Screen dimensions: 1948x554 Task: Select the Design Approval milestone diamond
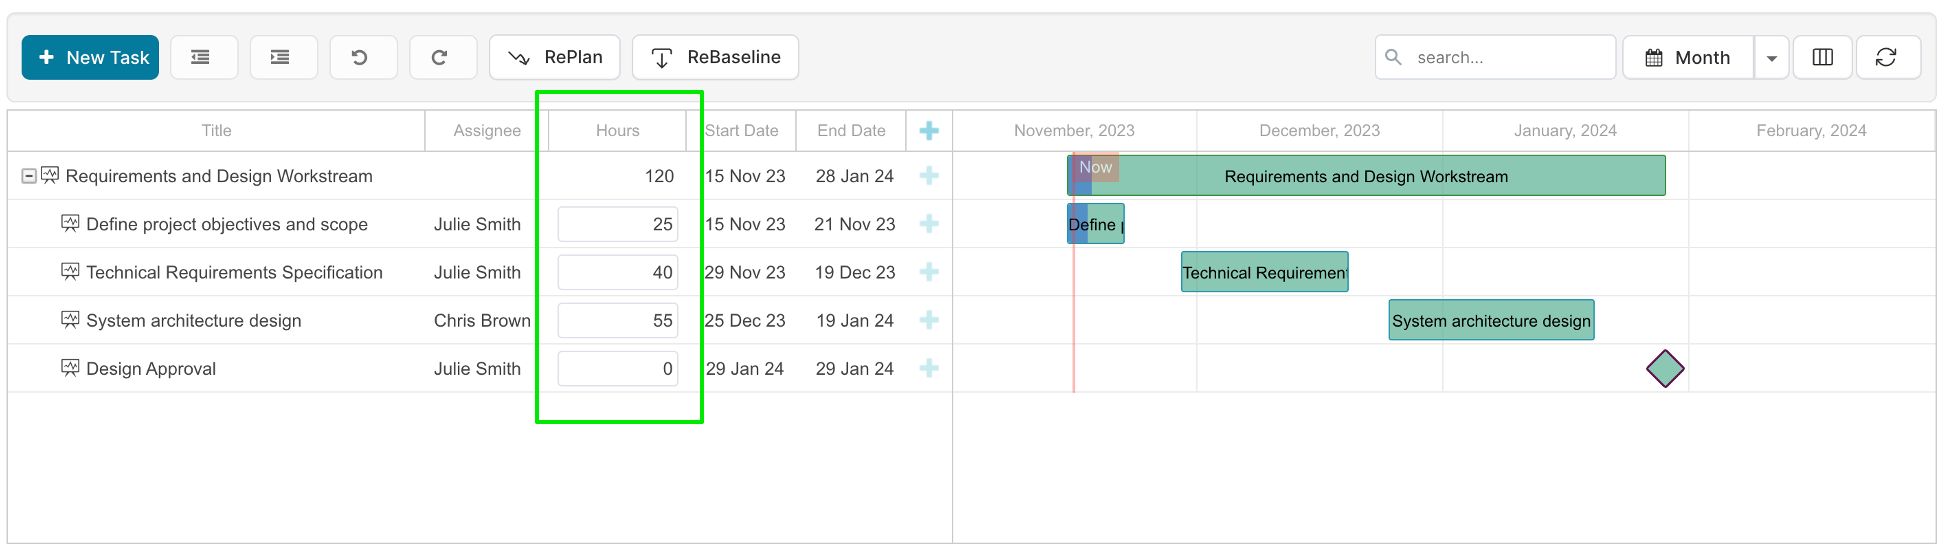pos(1665,369)
